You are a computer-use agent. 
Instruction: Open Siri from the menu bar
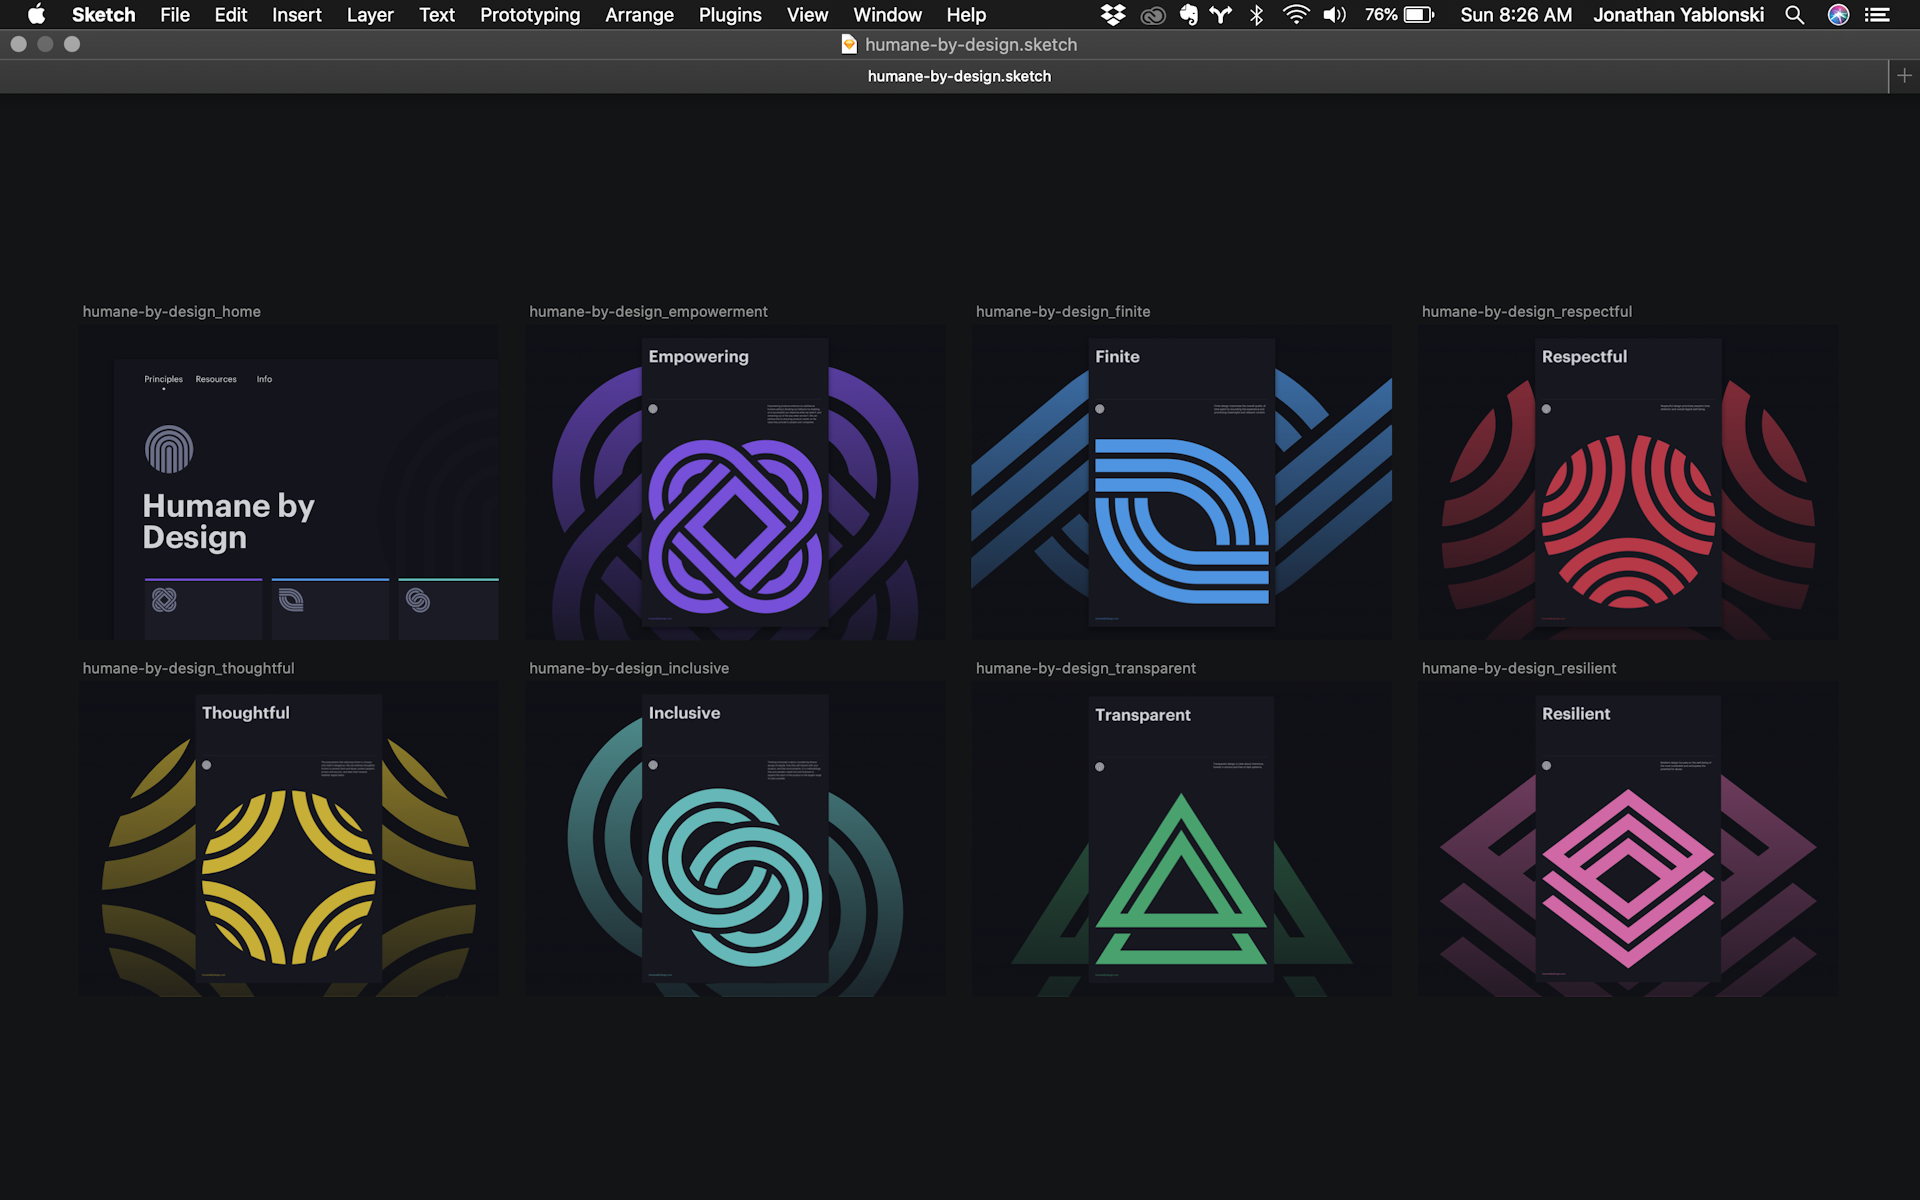coord(1838,15)
